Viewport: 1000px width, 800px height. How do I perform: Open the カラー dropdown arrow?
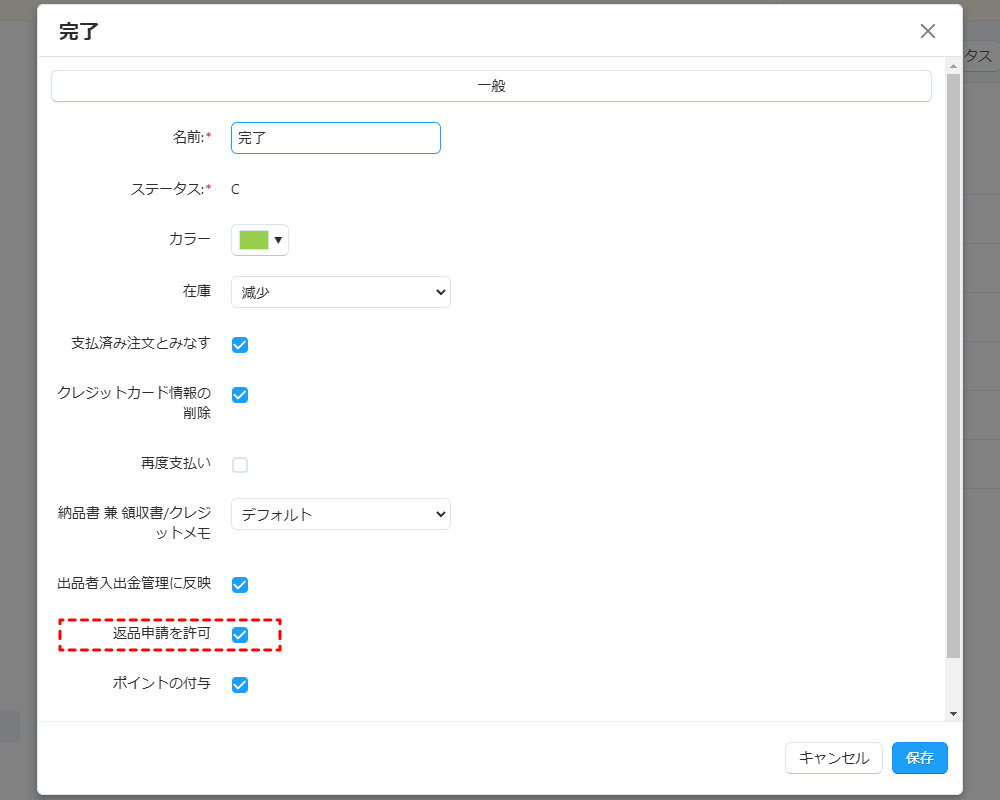click(278, 240)
